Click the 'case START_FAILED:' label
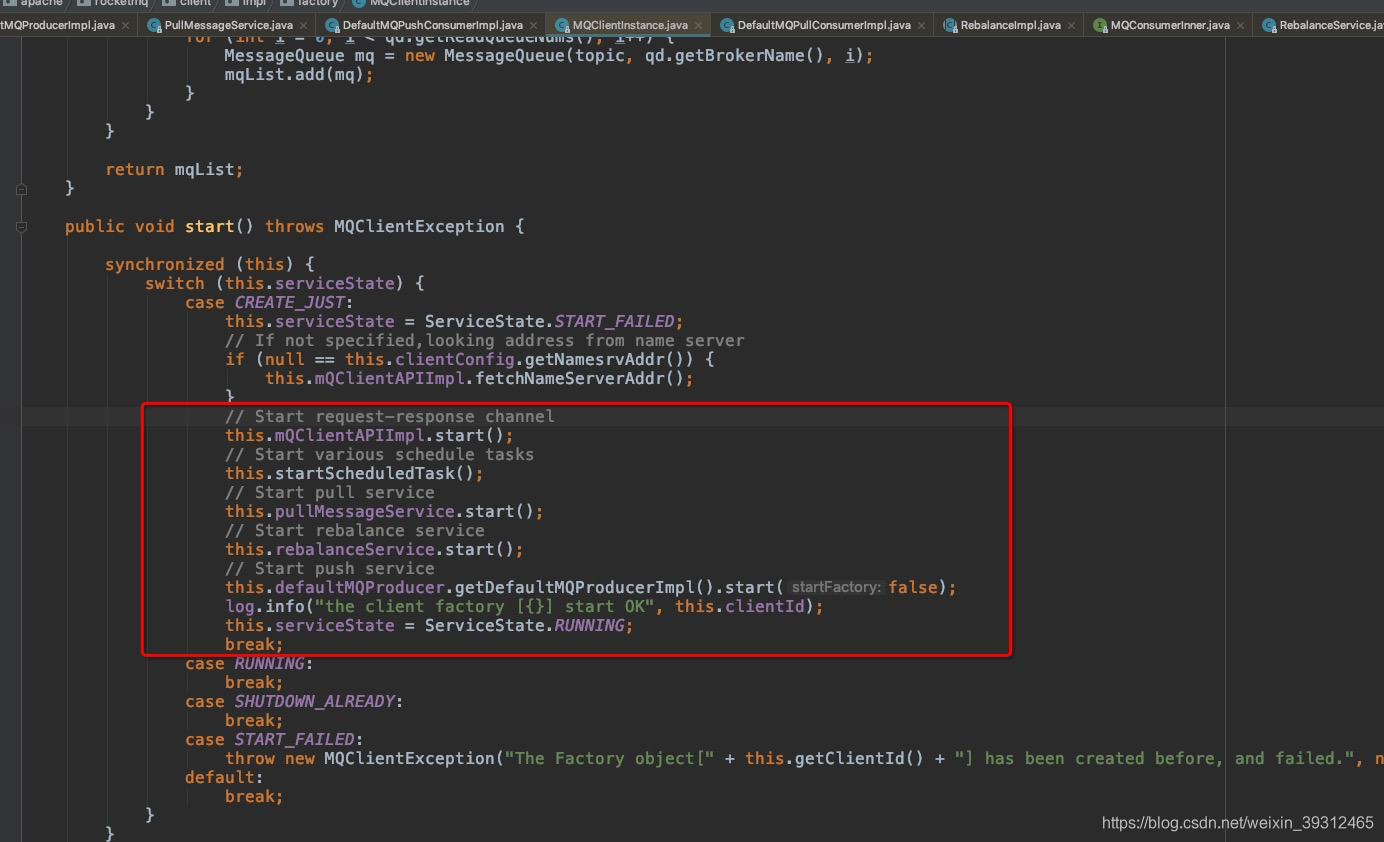Image resolution: width=1384 pixels, height=842 pixels. point(274,740)
